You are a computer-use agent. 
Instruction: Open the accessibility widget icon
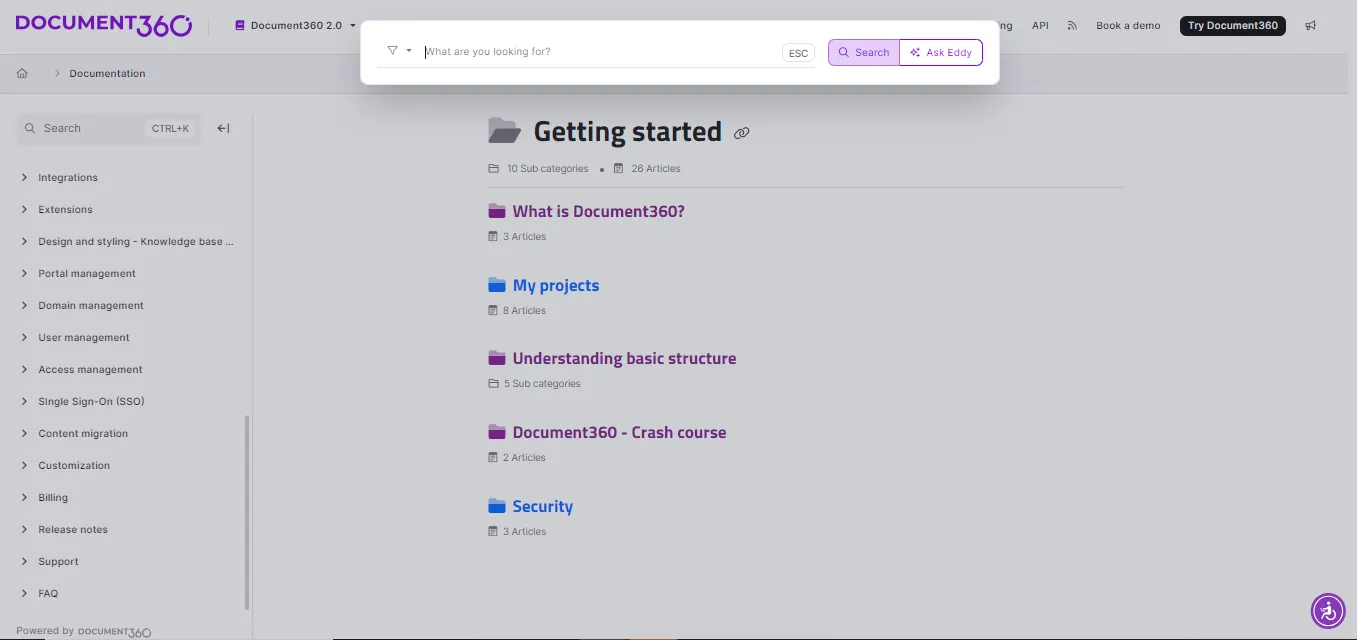click(x=1328, y=610)
